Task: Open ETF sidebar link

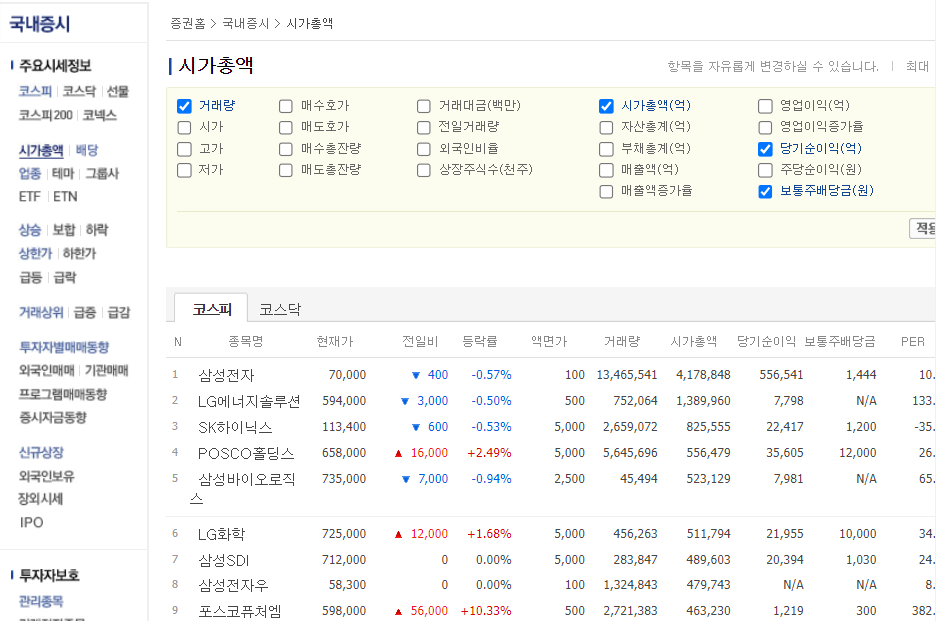Action: tap(30, 196)
